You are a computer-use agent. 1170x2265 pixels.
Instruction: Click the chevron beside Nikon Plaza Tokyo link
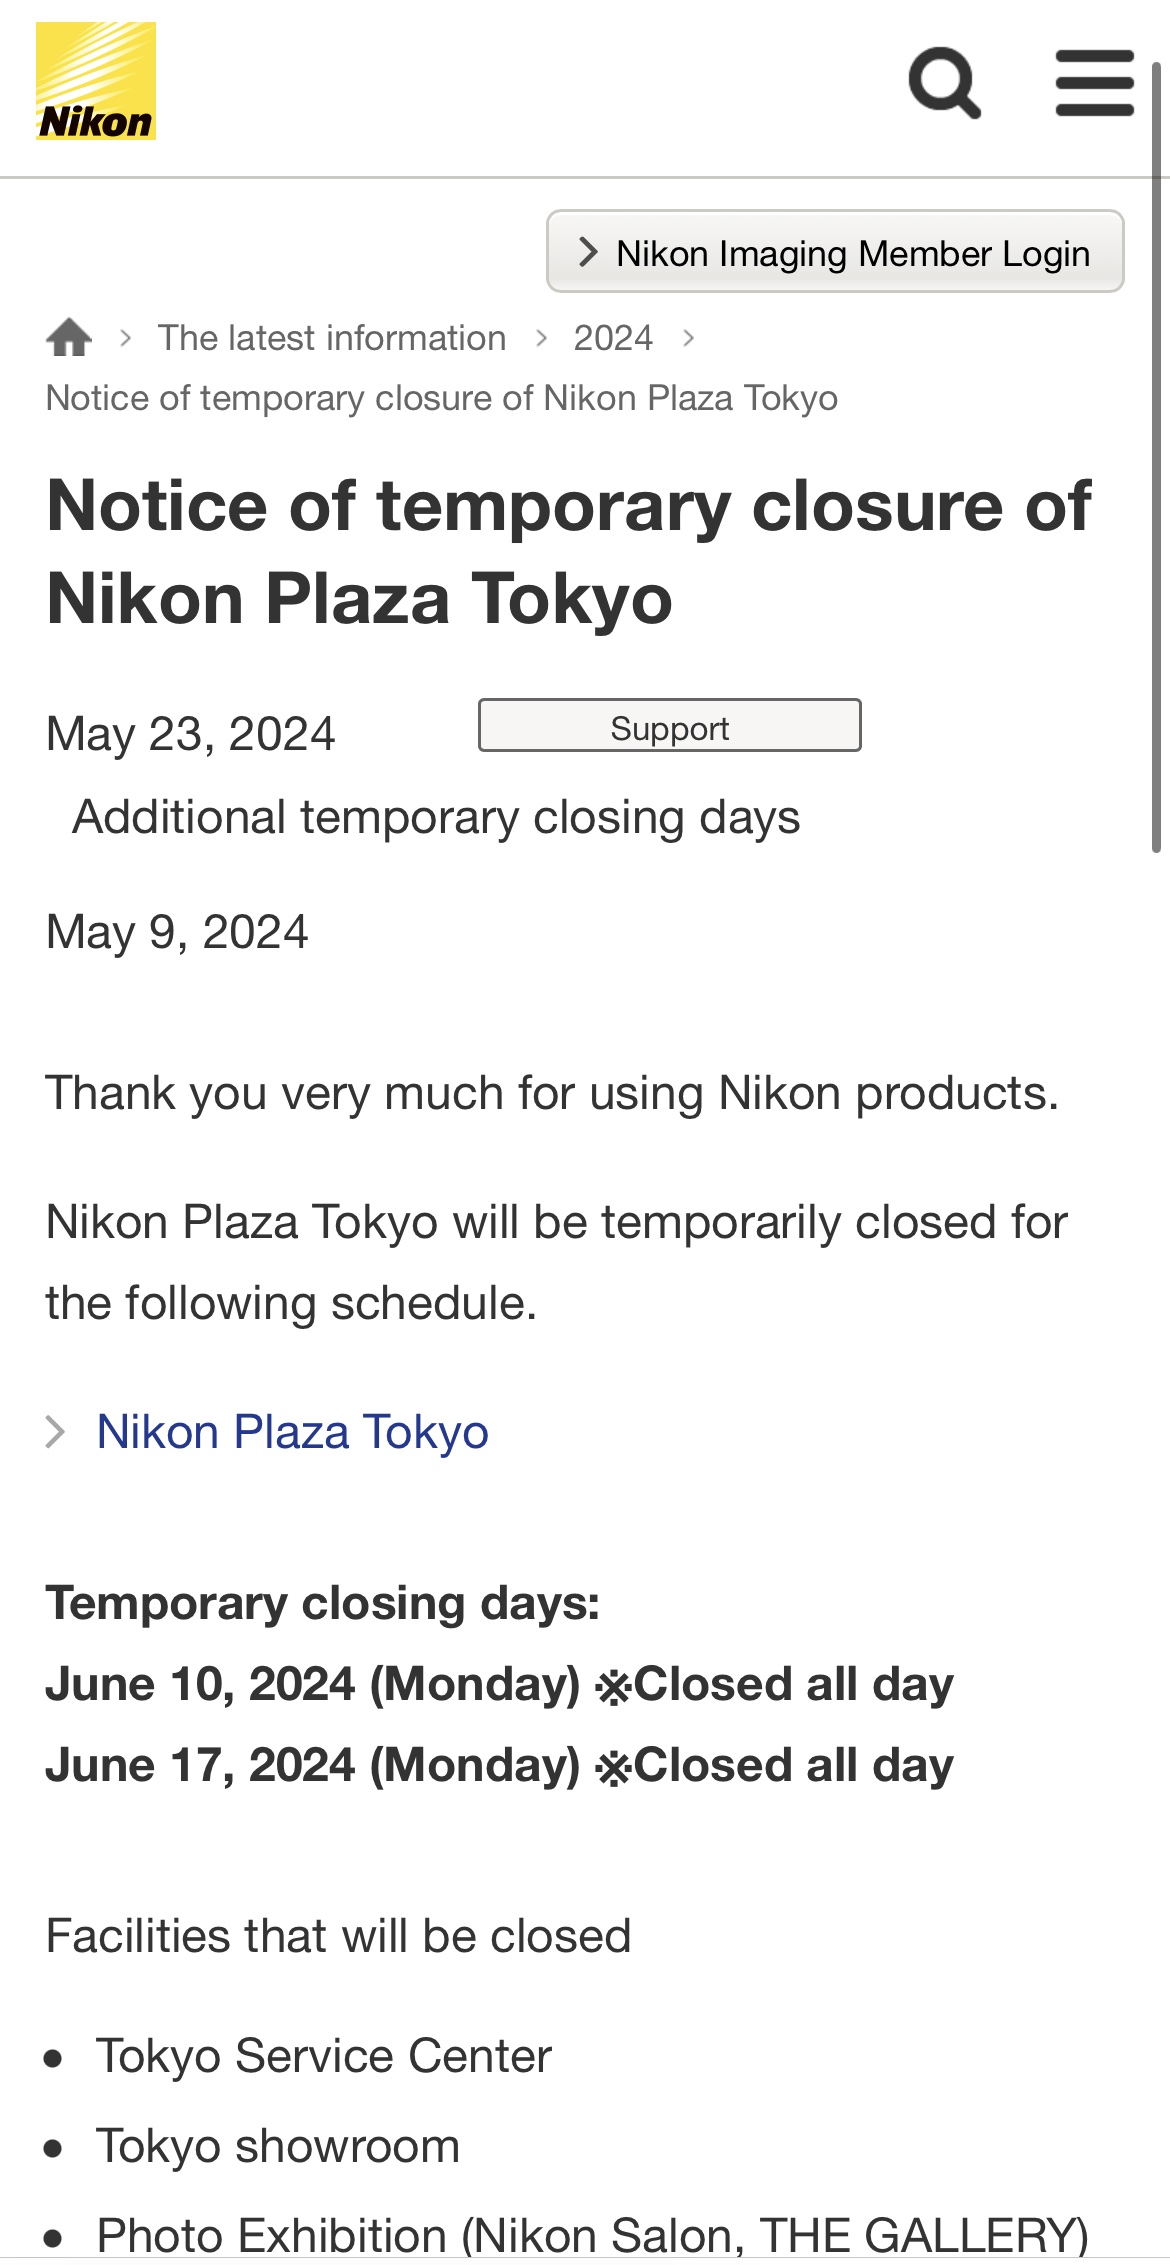coord(56,1432)
